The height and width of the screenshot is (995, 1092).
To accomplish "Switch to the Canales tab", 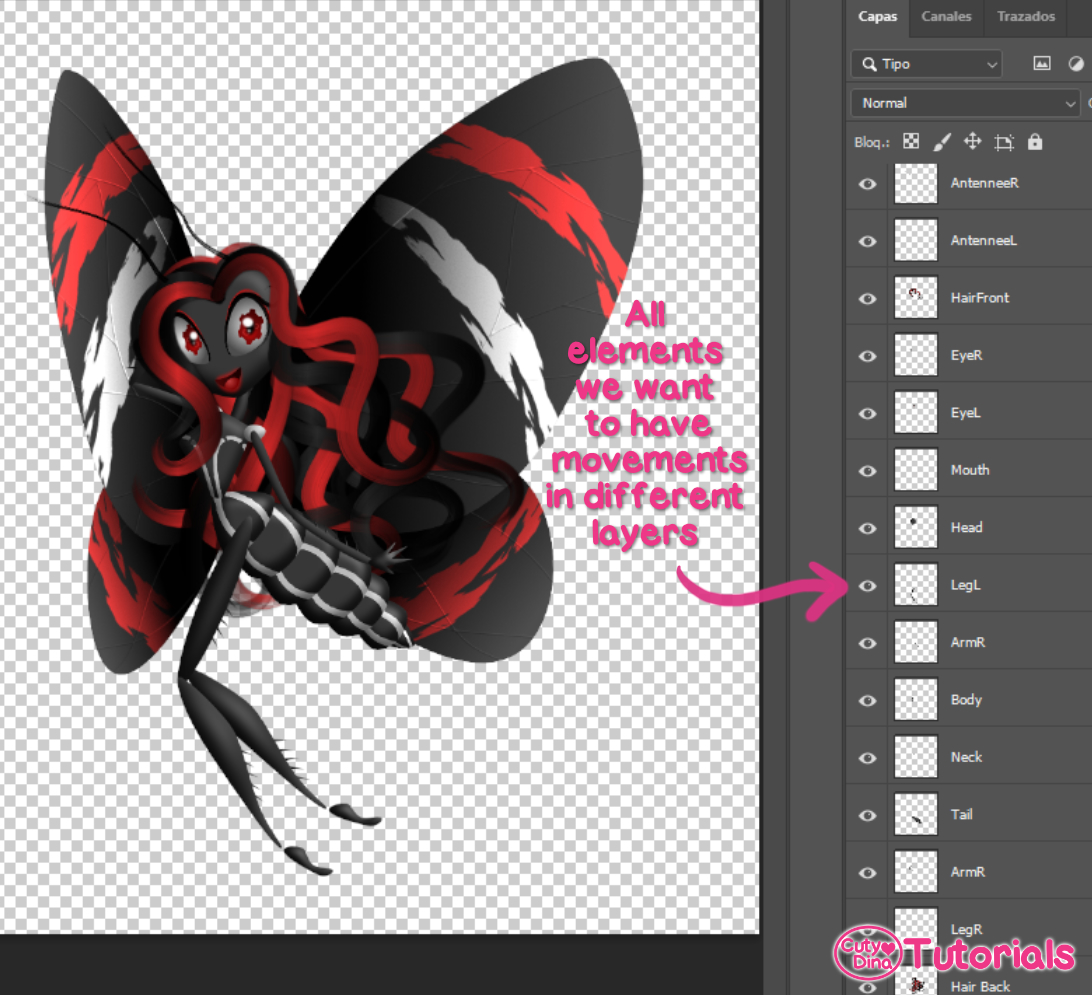I will point(945,16).
